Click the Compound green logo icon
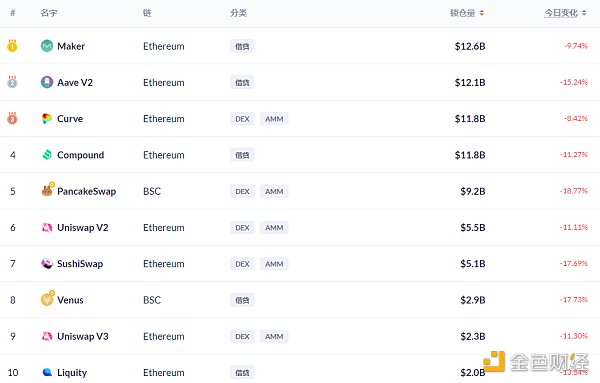600x383 pixels. (x=47, y=155)
